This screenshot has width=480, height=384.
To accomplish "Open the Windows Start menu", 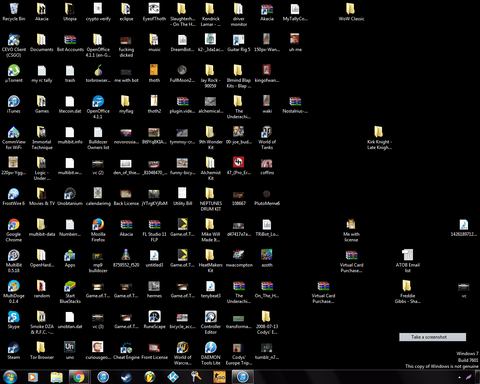I will [x=10, y=377].
